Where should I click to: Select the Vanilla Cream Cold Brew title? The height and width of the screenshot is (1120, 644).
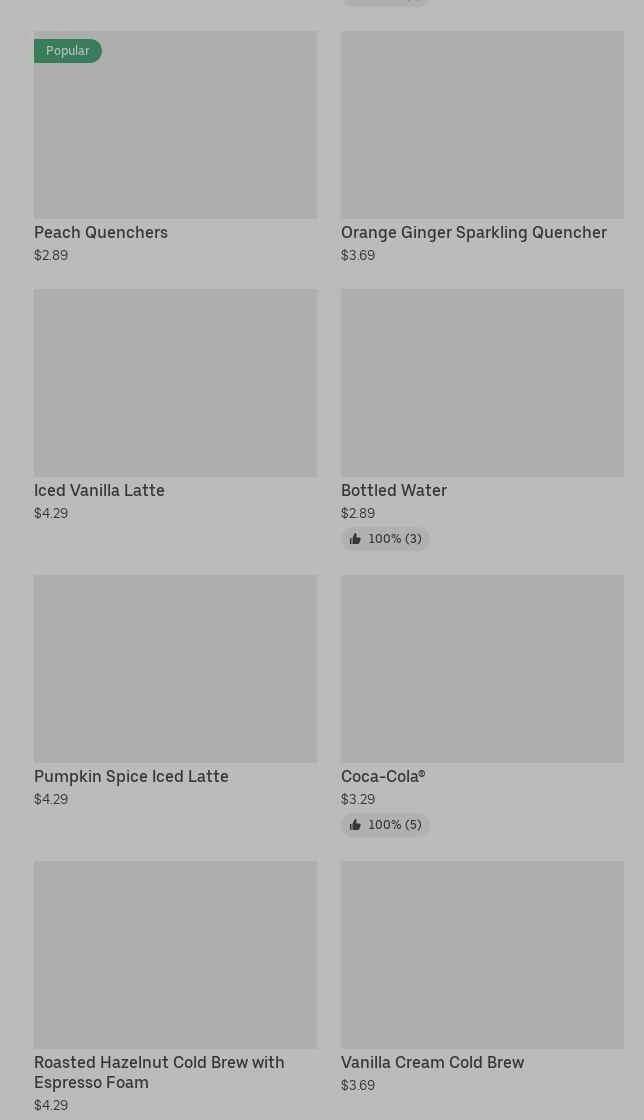[432, 1063]
